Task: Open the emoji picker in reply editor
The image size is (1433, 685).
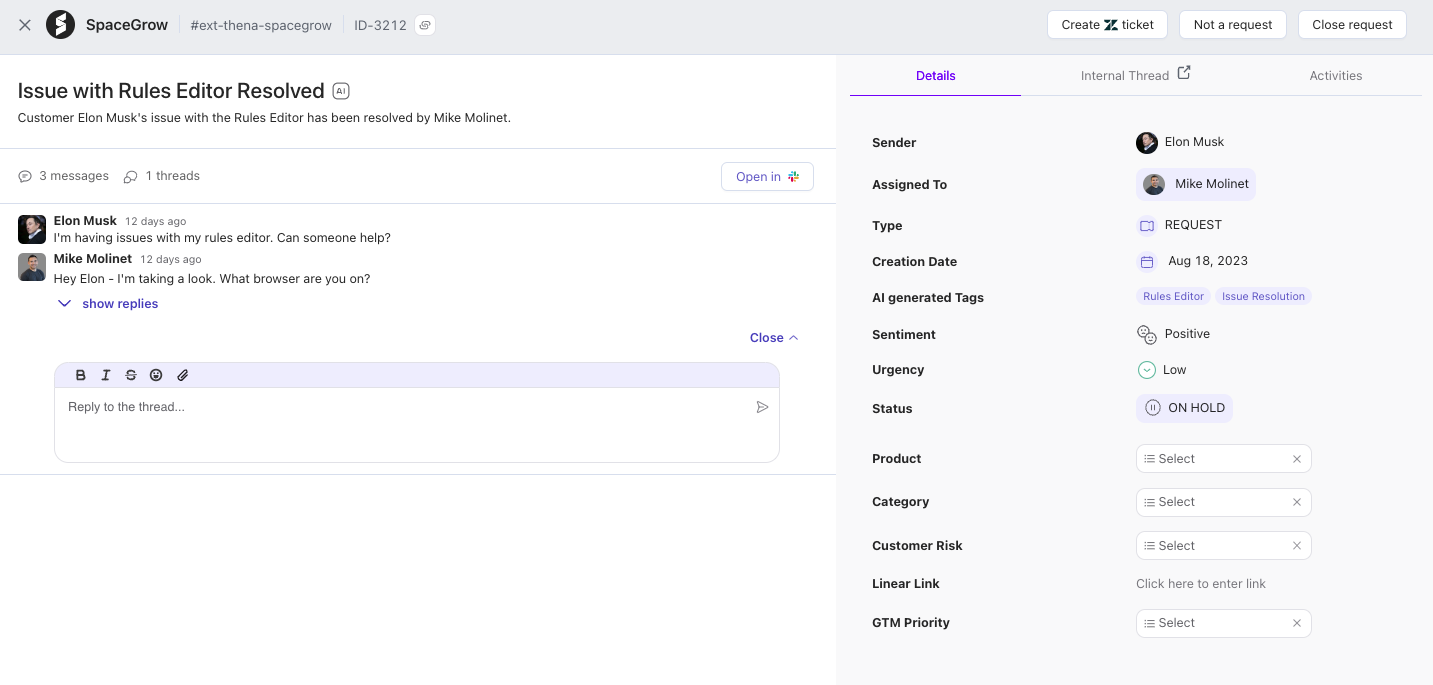Action: coord(156,375)
